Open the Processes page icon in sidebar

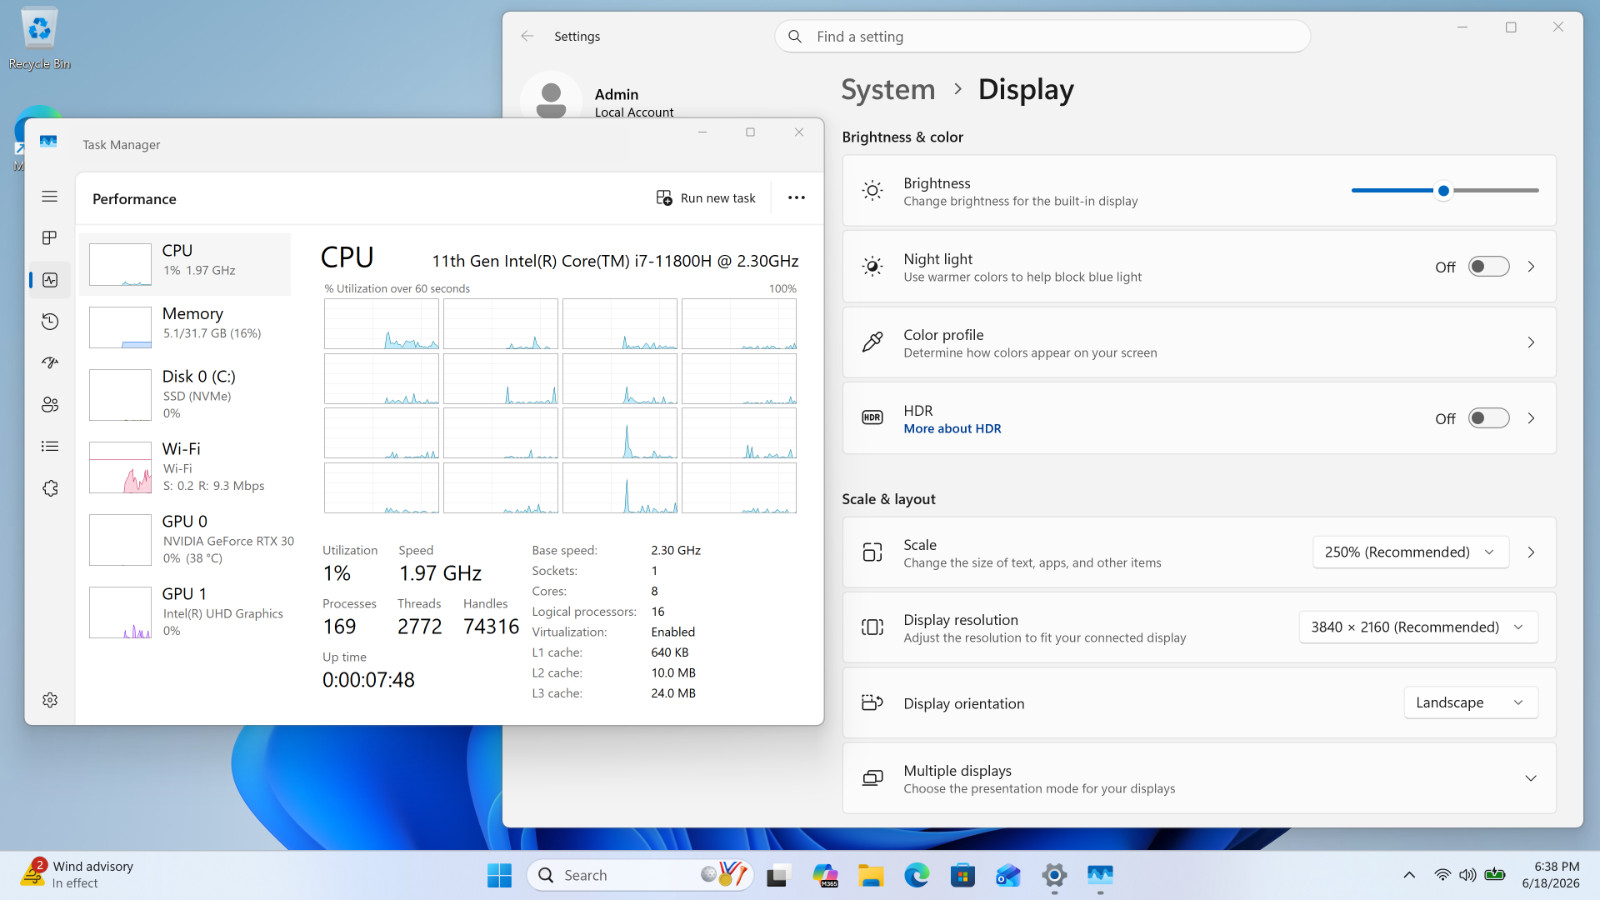pyautogui.click(x=50, y=238)
